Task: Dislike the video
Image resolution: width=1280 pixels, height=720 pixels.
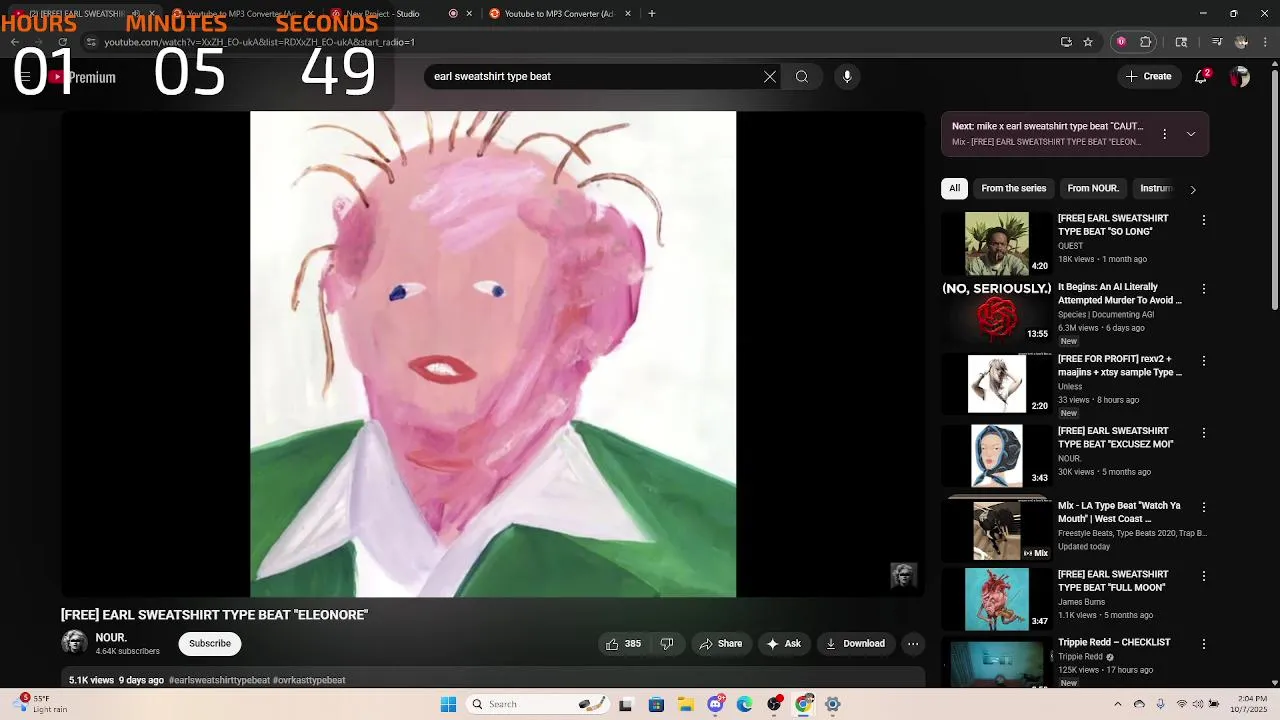Action: (x=667, y=644)
